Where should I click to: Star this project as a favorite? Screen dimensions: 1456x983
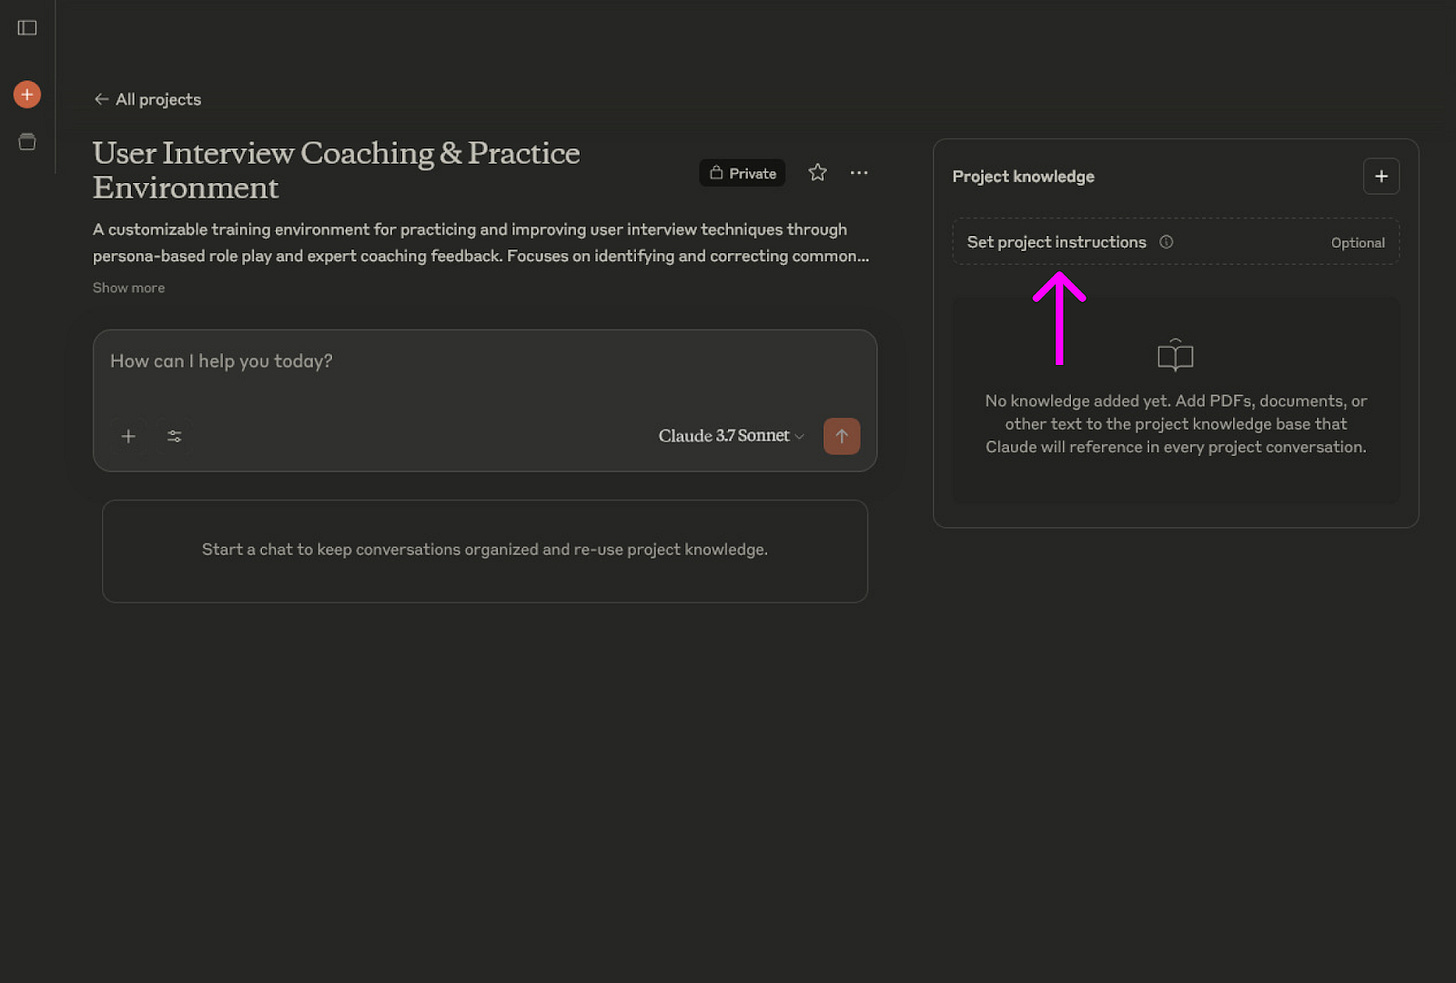point(817,172)
